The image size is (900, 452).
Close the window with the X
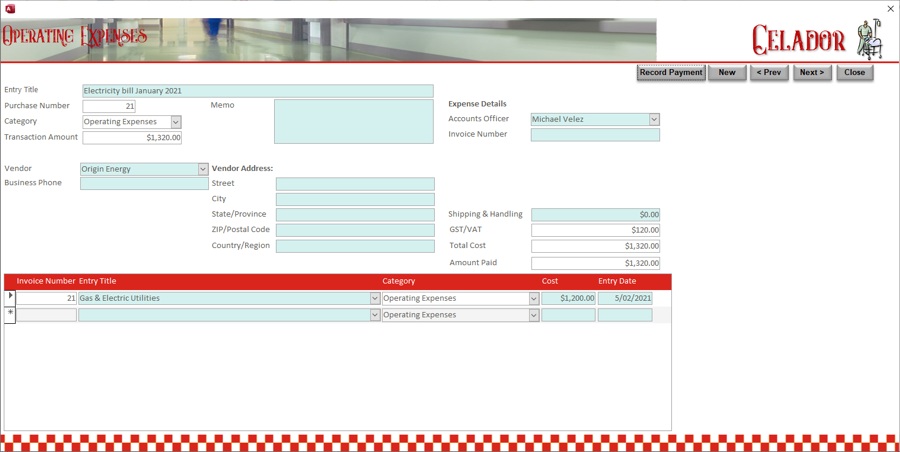tap(890, 9)
